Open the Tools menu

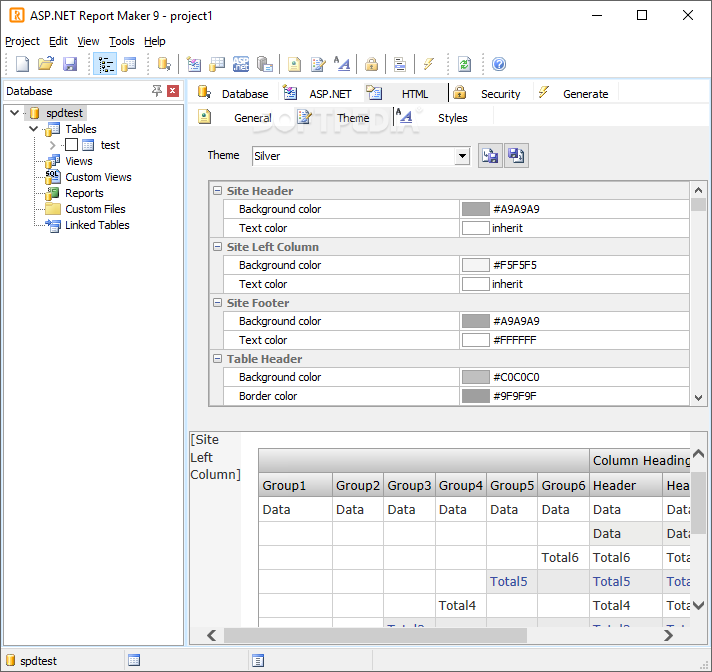pos(122,41)
